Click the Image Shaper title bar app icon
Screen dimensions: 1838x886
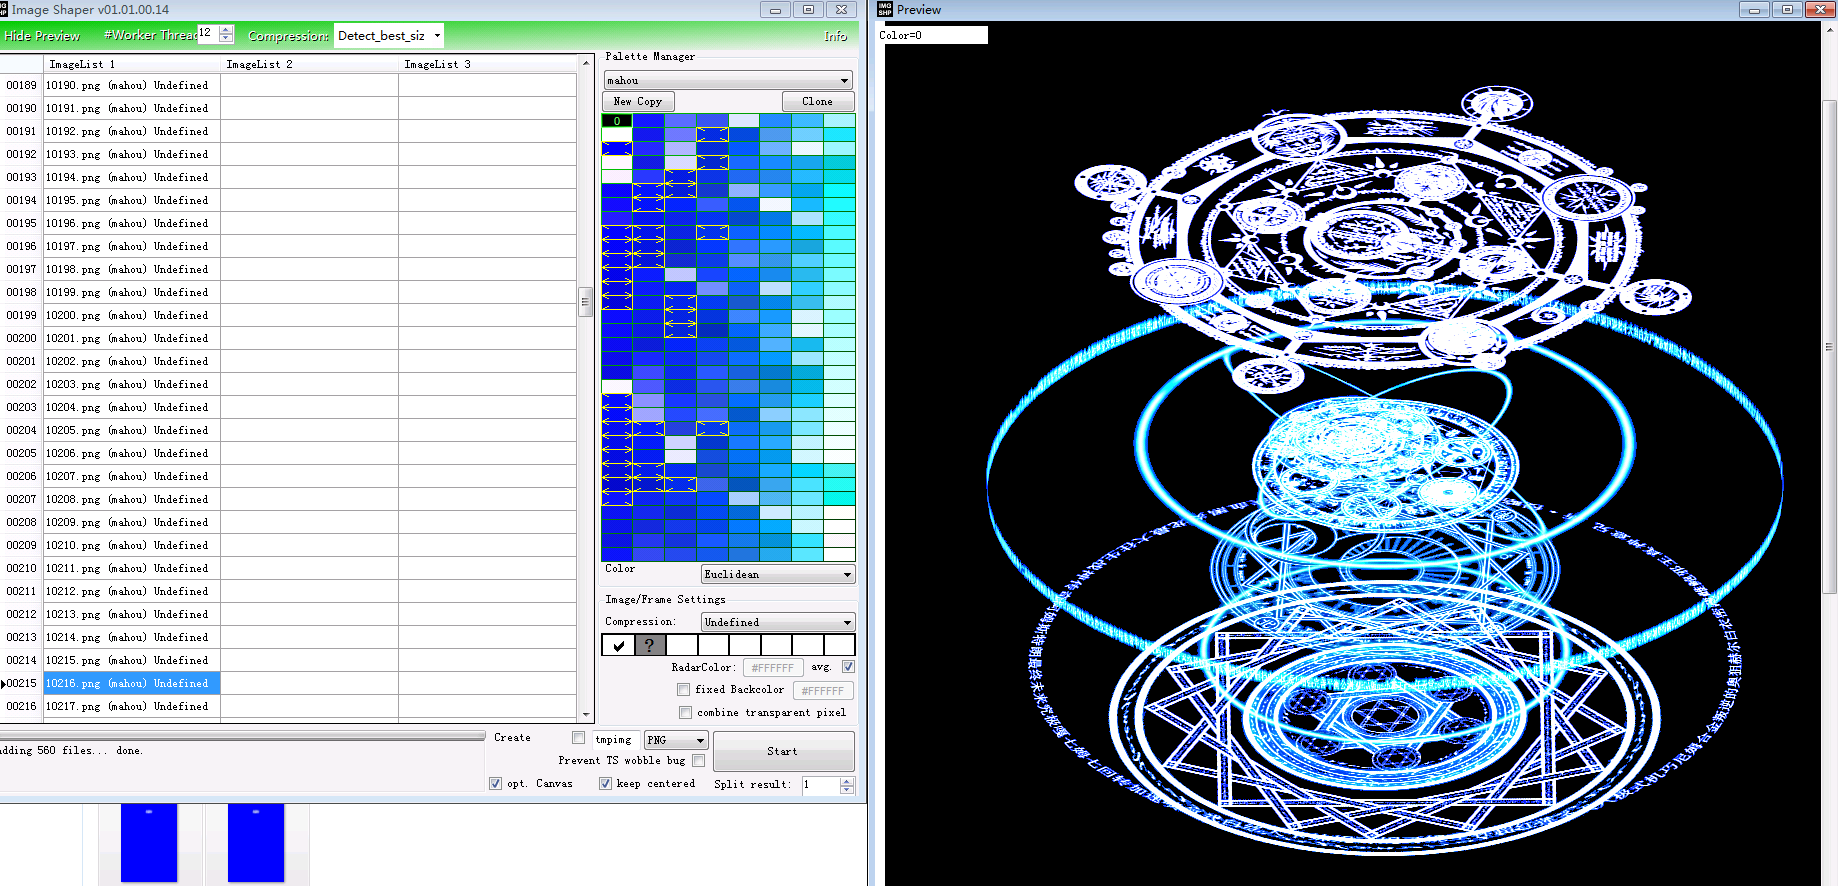[x=4, y=9]
